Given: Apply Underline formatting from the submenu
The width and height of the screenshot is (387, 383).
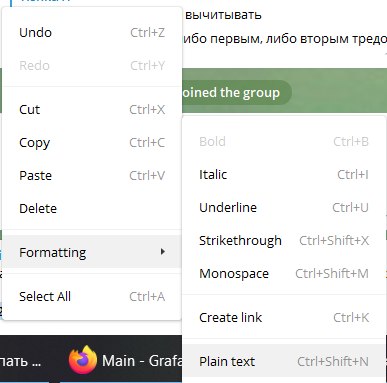Looking at the screenshot, I should [x=284, y=207].
